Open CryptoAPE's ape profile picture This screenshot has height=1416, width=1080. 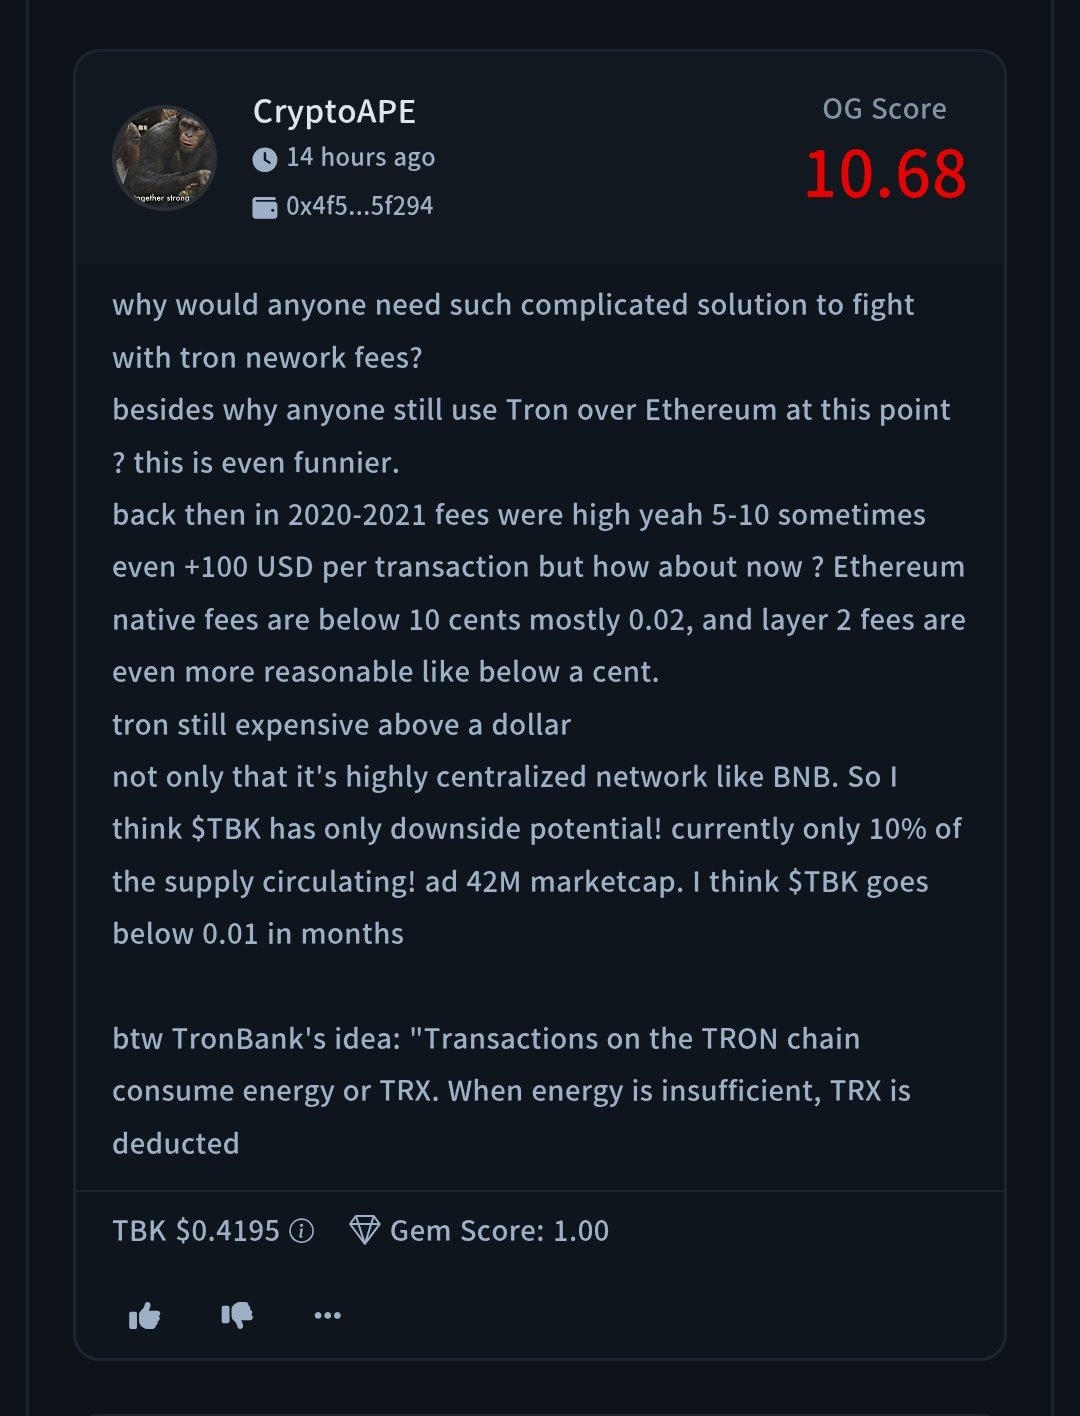click(x=164, y=158)
